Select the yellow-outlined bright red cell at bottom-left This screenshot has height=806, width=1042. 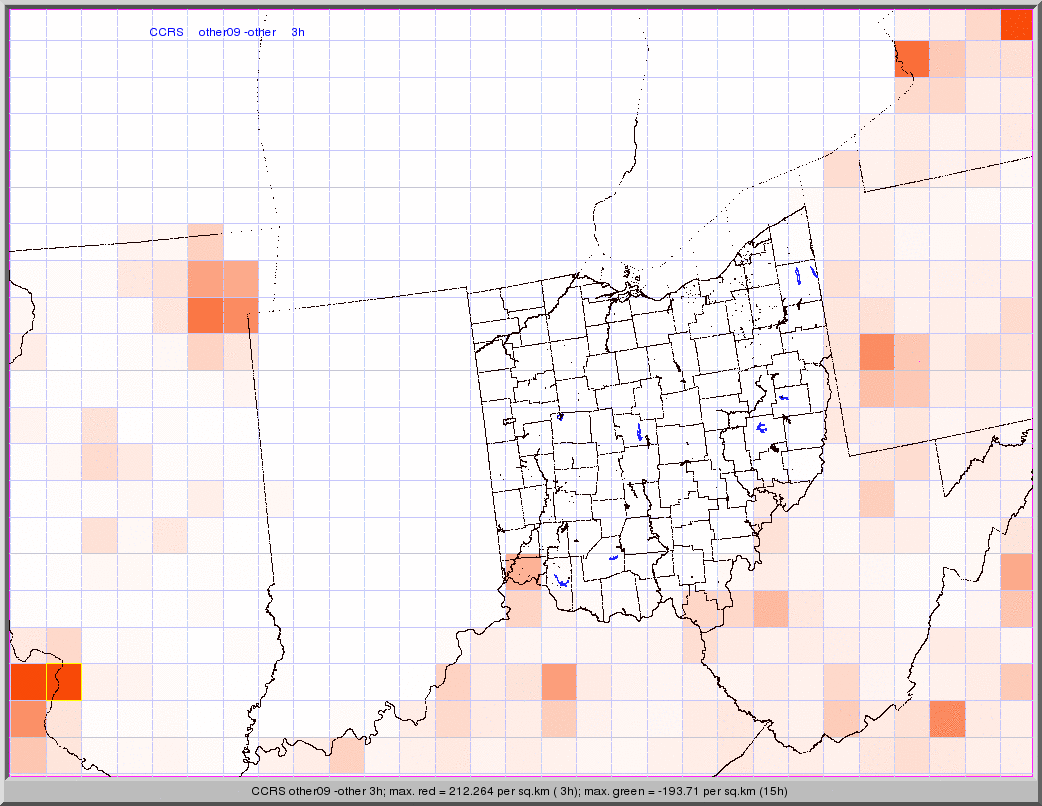64,682
